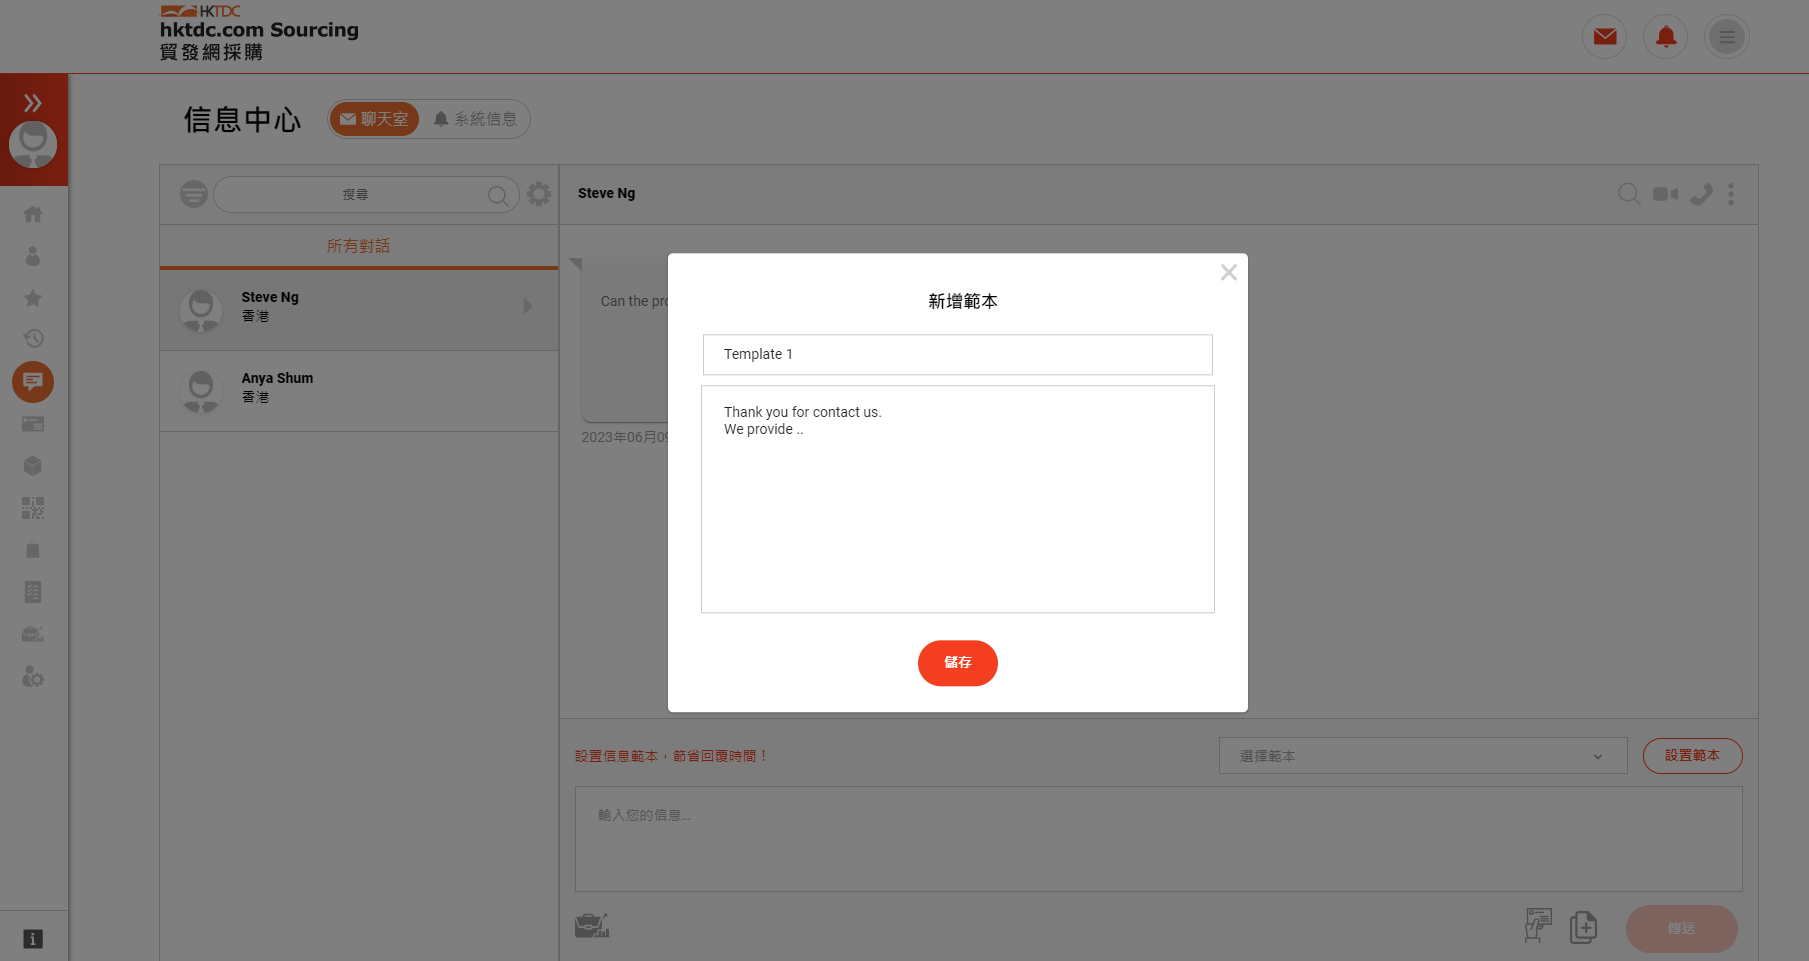The image size is (1809, 961).
Task: Click the user avatar in sidebar
Action: click(x=33, y=145)
